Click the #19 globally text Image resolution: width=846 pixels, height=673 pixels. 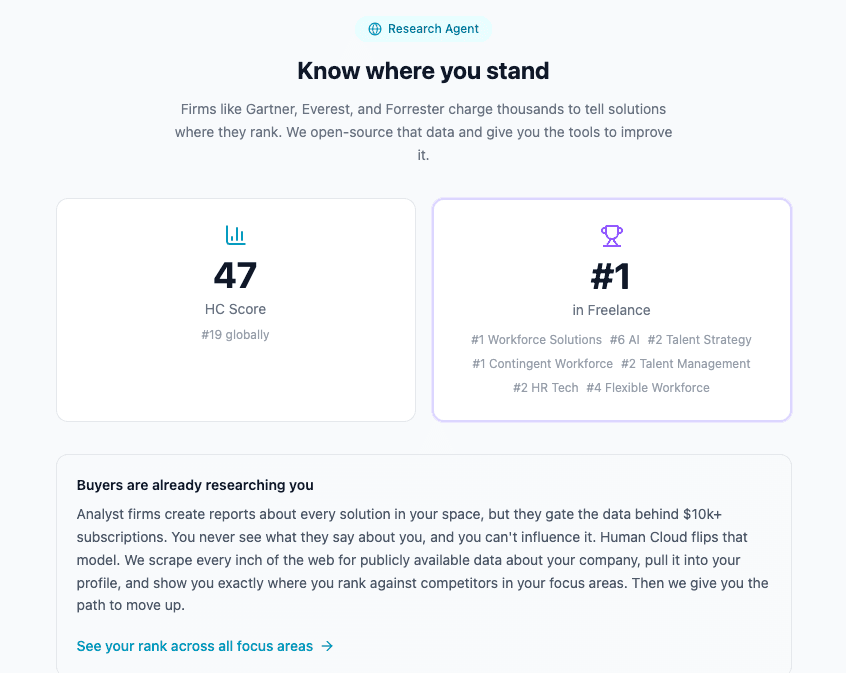tap(235, 335)
